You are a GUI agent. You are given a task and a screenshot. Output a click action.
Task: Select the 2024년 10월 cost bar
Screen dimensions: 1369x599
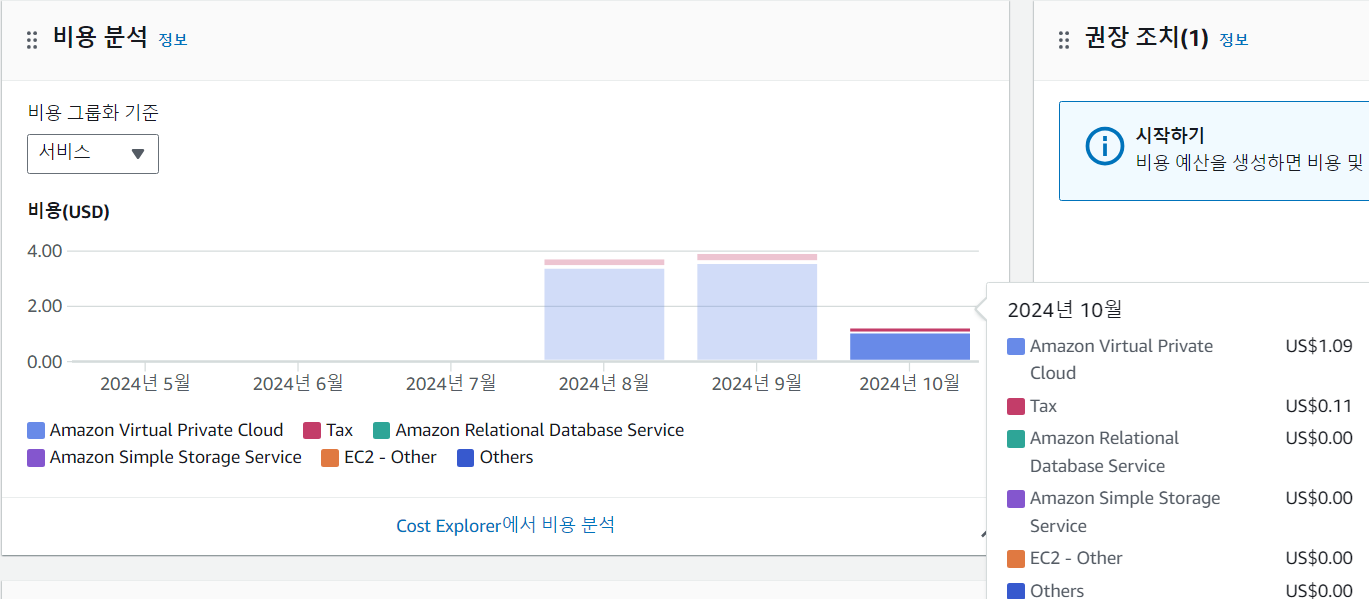[910, 346]
